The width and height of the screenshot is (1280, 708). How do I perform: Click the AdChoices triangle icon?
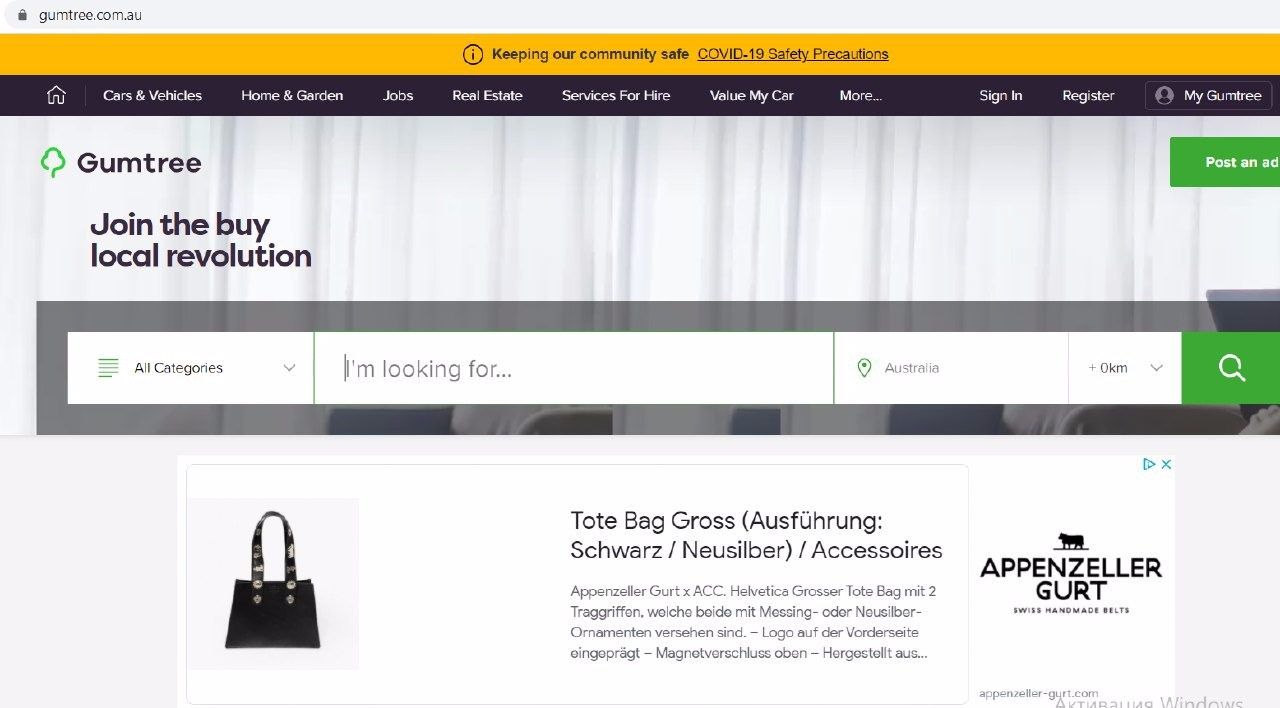1150,464
